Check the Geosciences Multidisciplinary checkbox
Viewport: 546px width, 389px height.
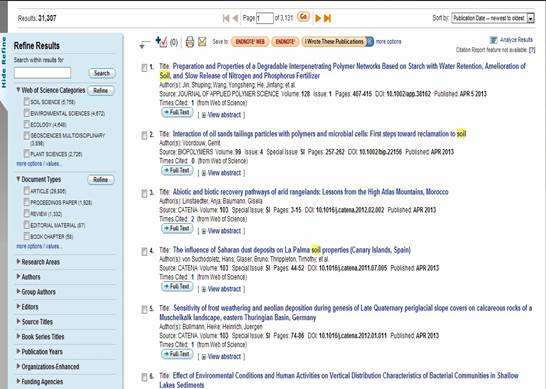pyautogui.click(x=26, y=135)
